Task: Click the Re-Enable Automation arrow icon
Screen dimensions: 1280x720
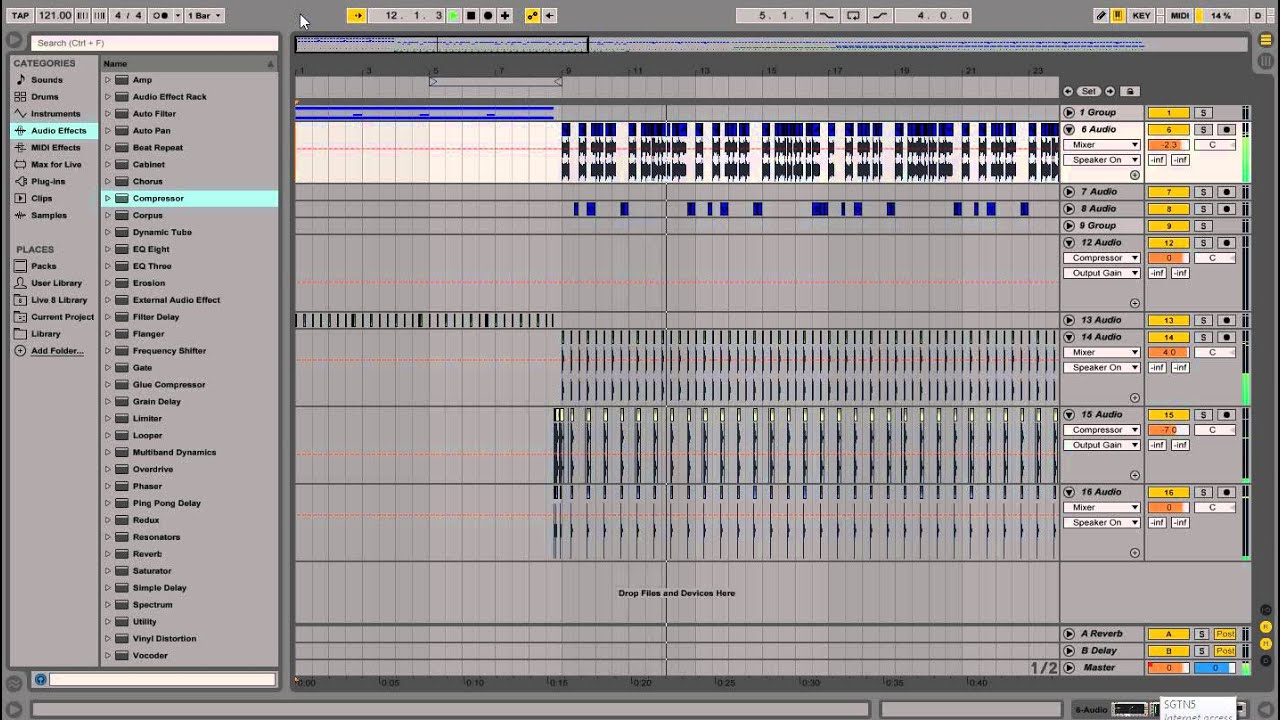Action: coord(549,15)
